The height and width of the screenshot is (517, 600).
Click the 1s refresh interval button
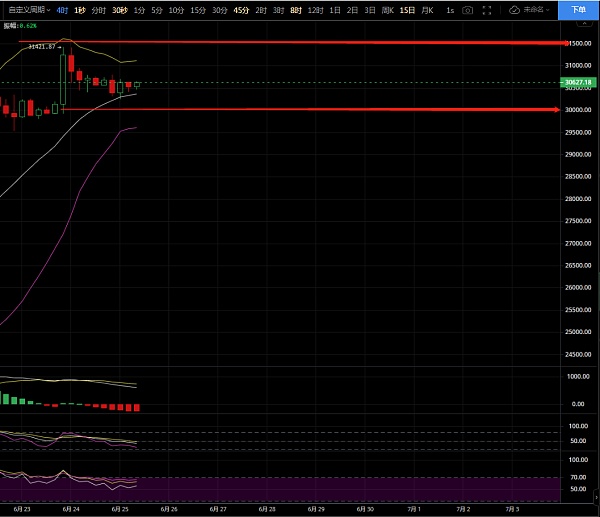click(x=449, y=9)
